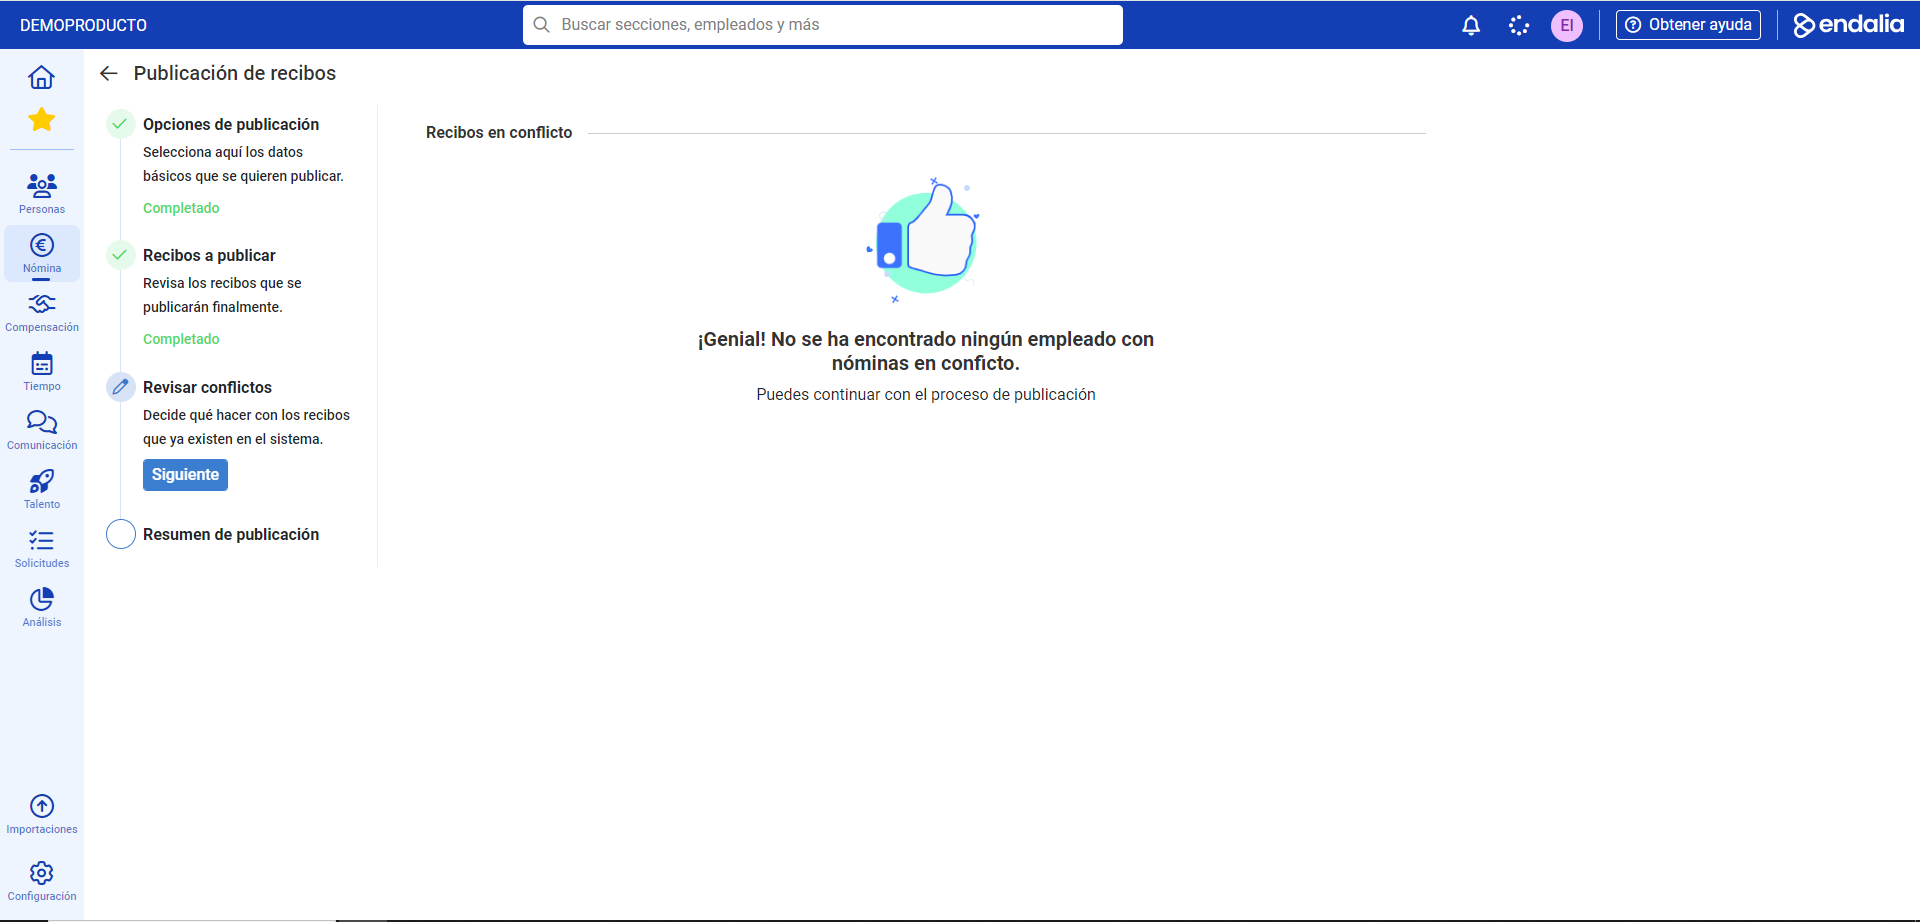This screenshot has height=922, width=1920.
Task: Click Completado under Opciones de publicación
Action: pyautogui.click(x=181, y=208)
